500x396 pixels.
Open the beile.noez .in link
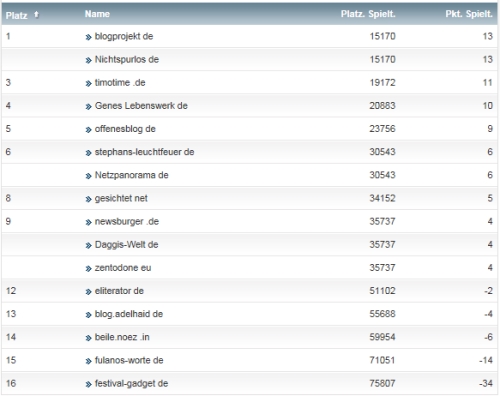[122, 337]
